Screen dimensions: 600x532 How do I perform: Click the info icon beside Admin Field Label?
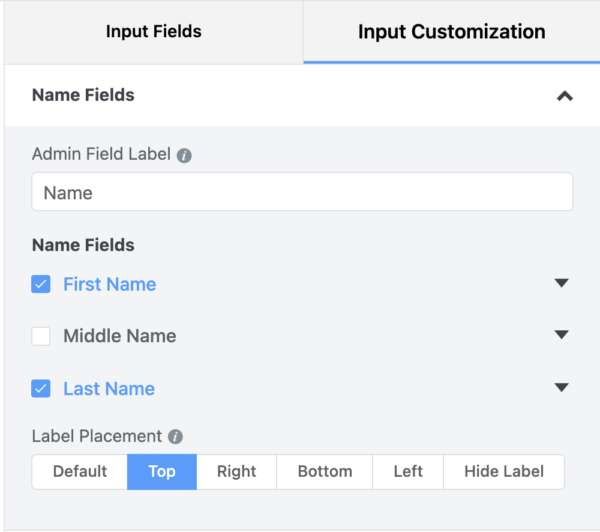[184, 156]
